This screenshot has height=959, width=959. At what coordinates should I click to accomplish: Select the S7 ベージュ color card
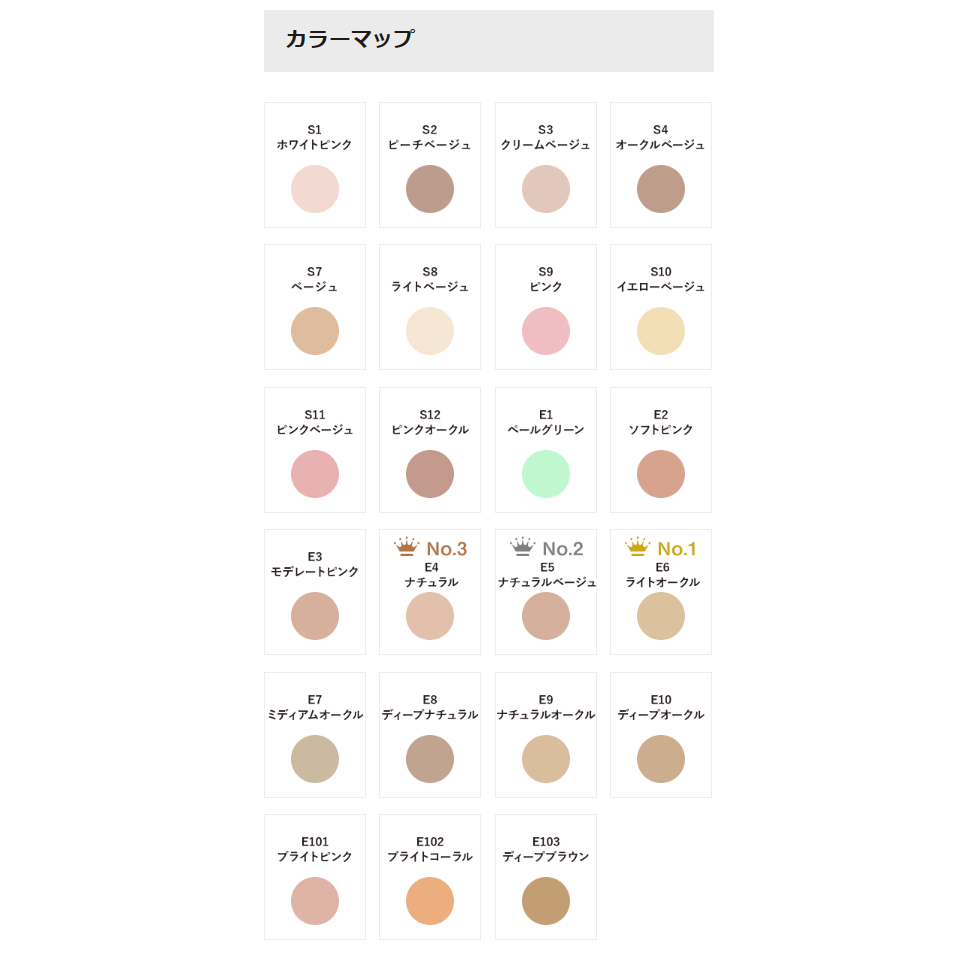click(315, 307)
